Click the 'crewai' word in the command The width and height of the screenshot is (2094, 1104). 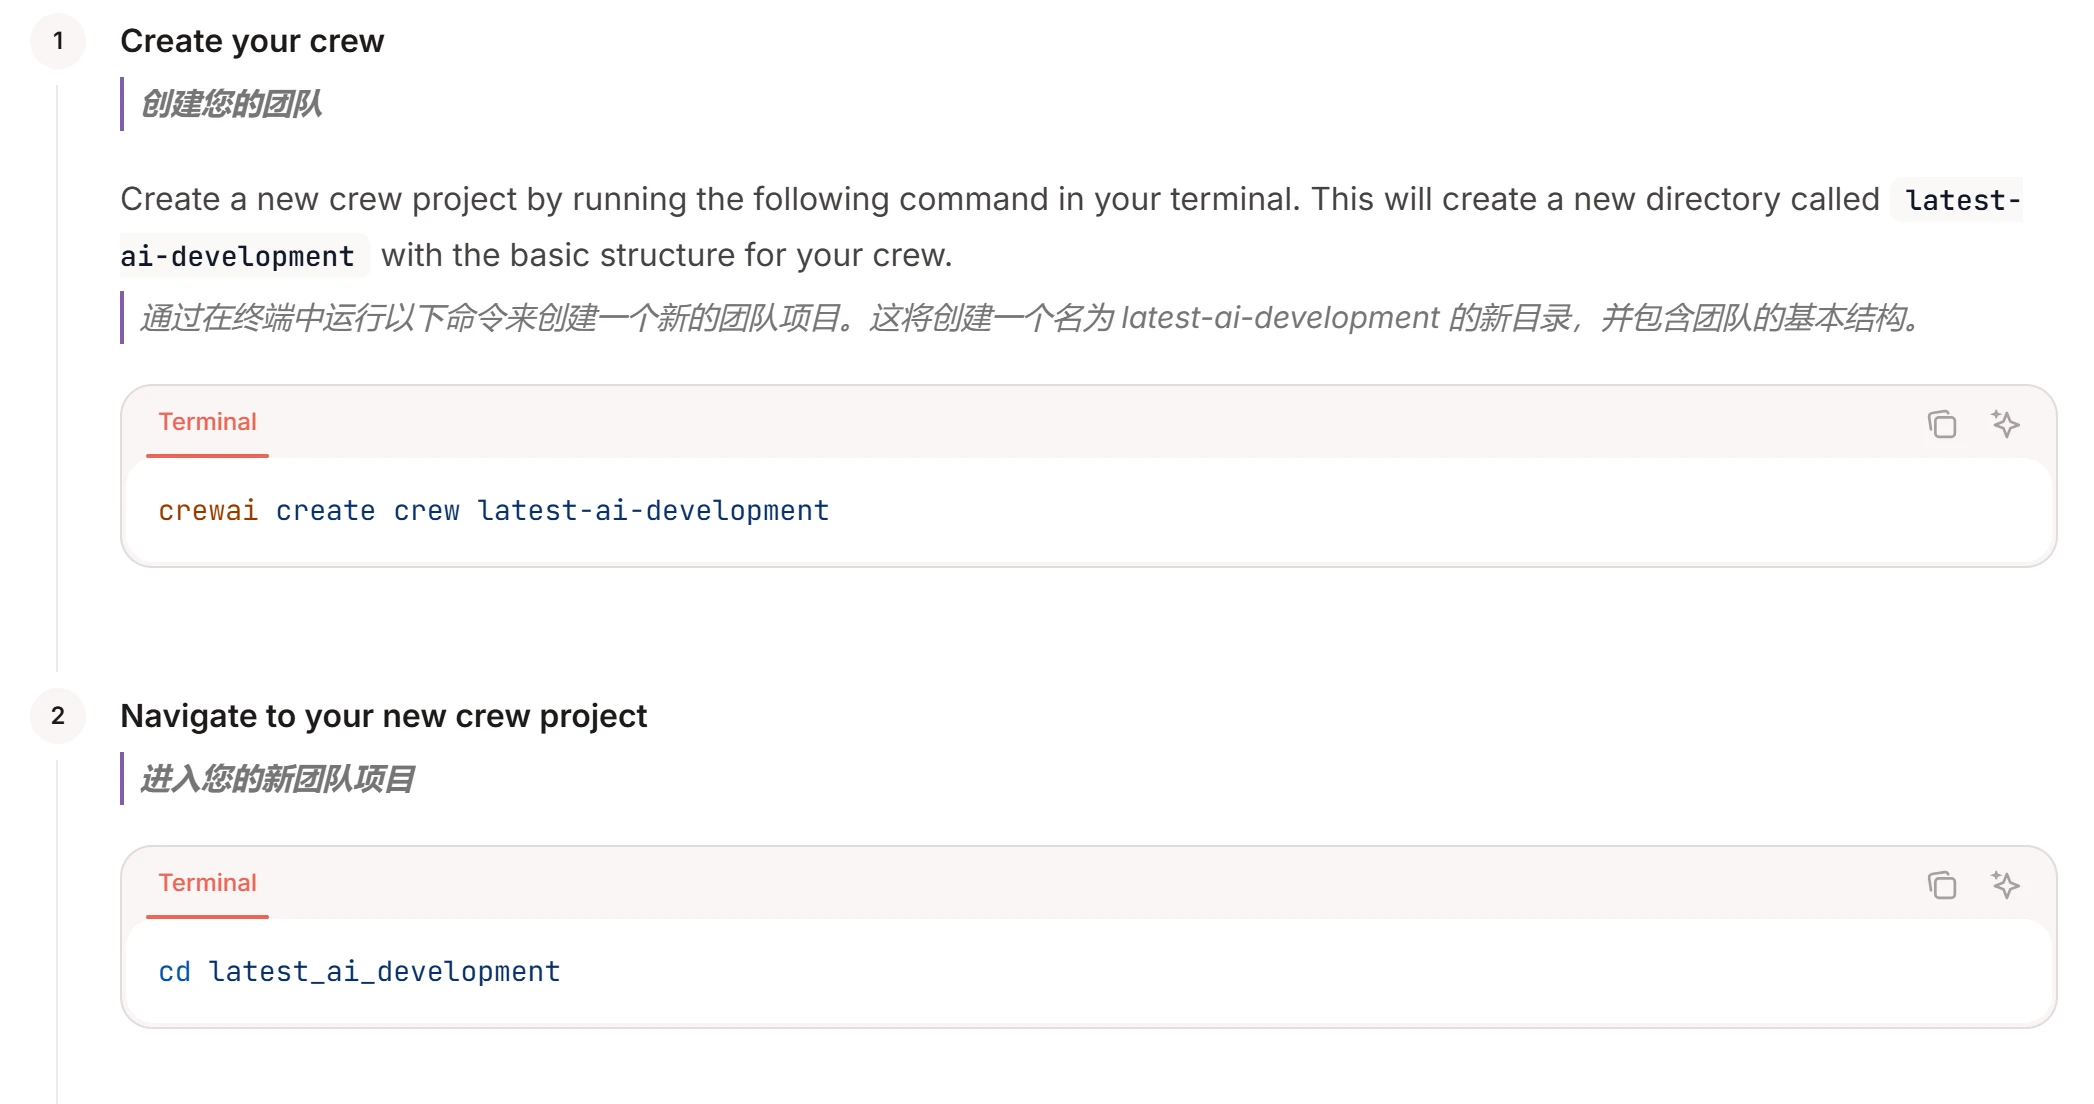click(208, 511)
